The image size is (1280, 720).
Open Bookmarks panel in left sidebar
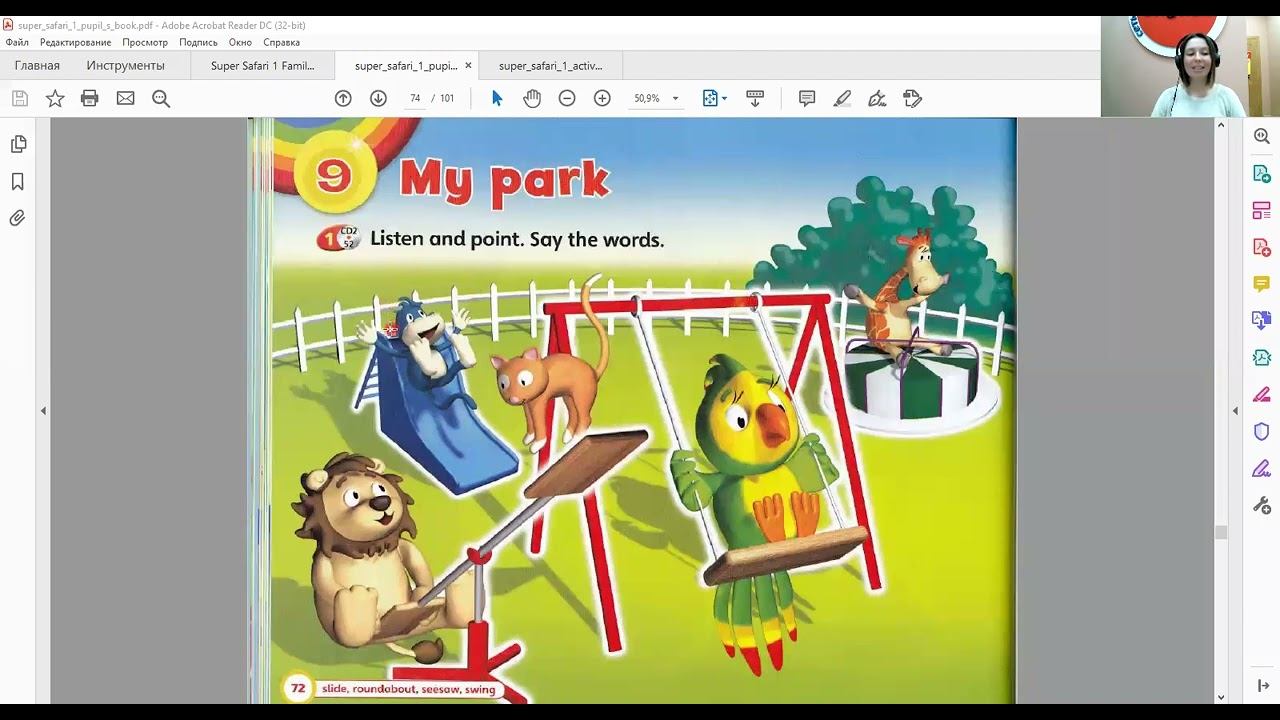point(18,182)
